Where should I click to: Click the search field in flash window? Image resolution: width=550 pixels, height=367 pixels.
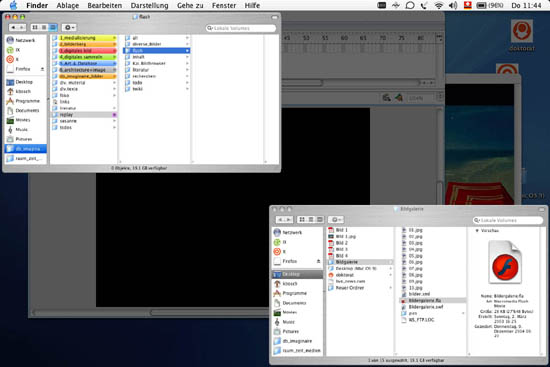pyautogui.click(x=241, y=28)
